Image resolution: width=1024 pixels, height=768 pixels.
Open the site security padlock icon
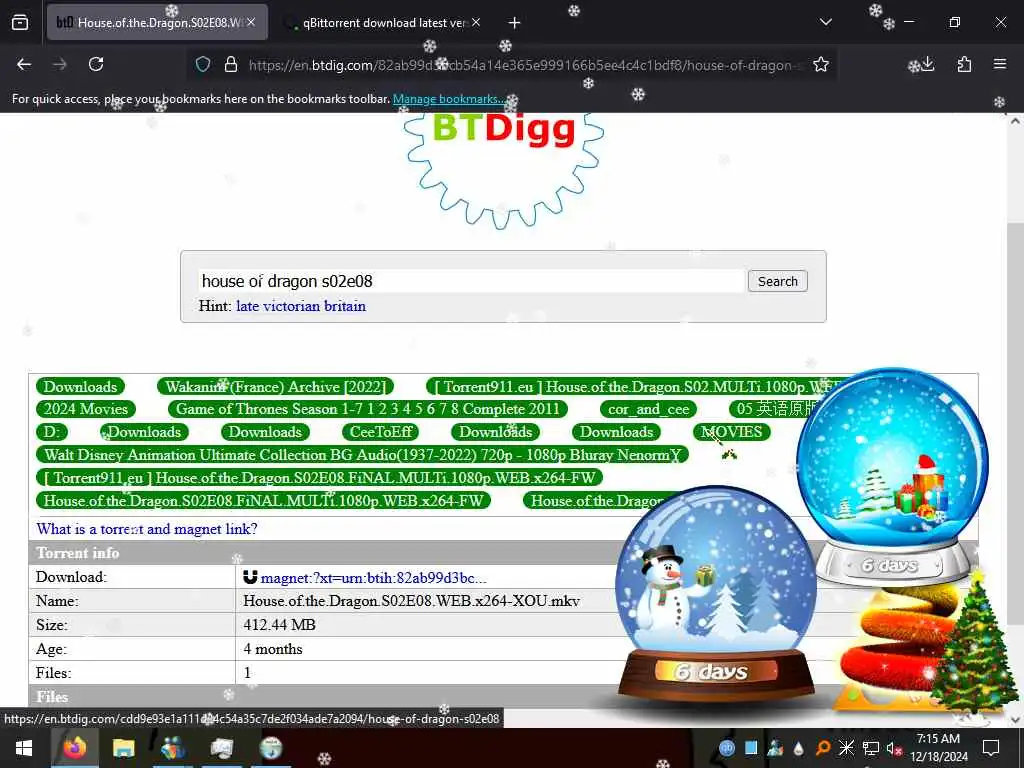pyautogui.click(x=231, y=64)
